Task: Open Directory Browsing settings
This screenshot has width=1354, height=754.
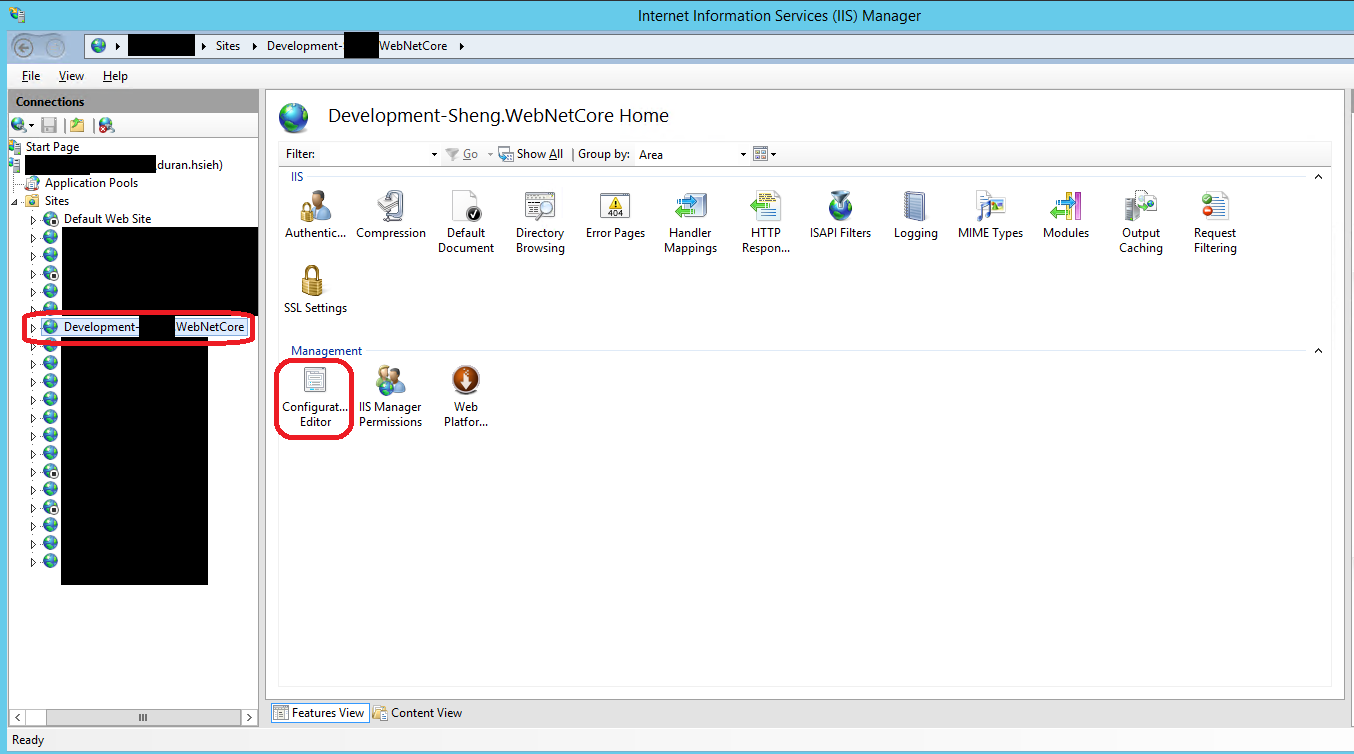Action: (540, 223)
